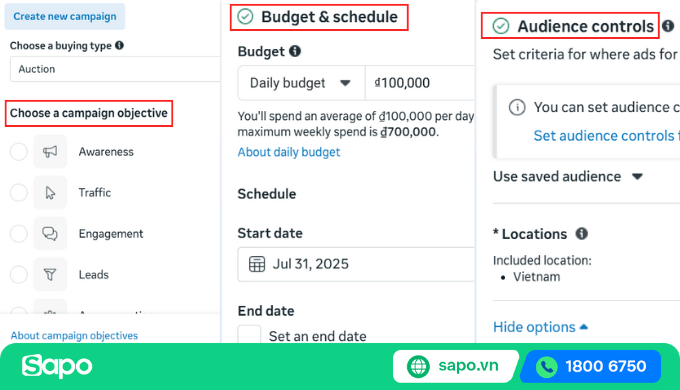This screenshot has width=680, height=390.
Task: Open the Daily budget dropdown
Action: [301, 83]
